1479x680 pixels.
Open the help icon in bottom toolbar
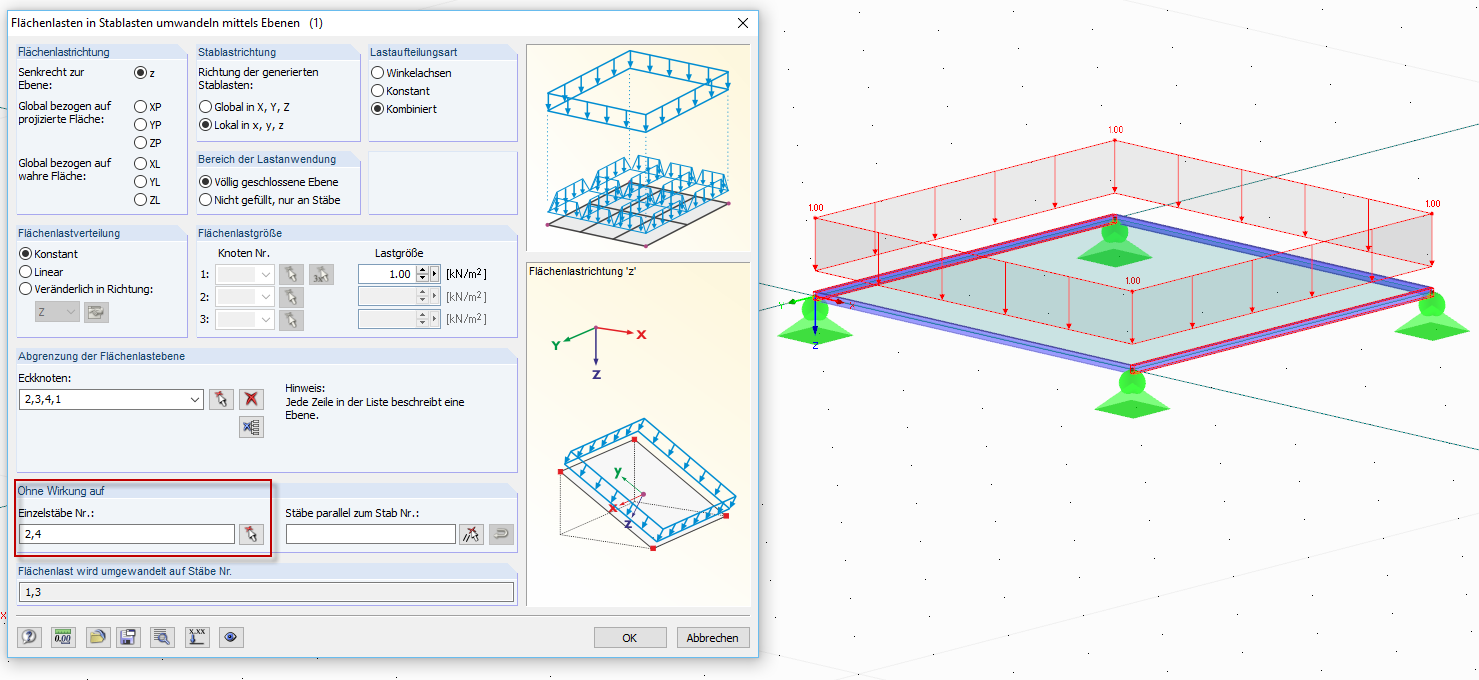tap(30, 637)
